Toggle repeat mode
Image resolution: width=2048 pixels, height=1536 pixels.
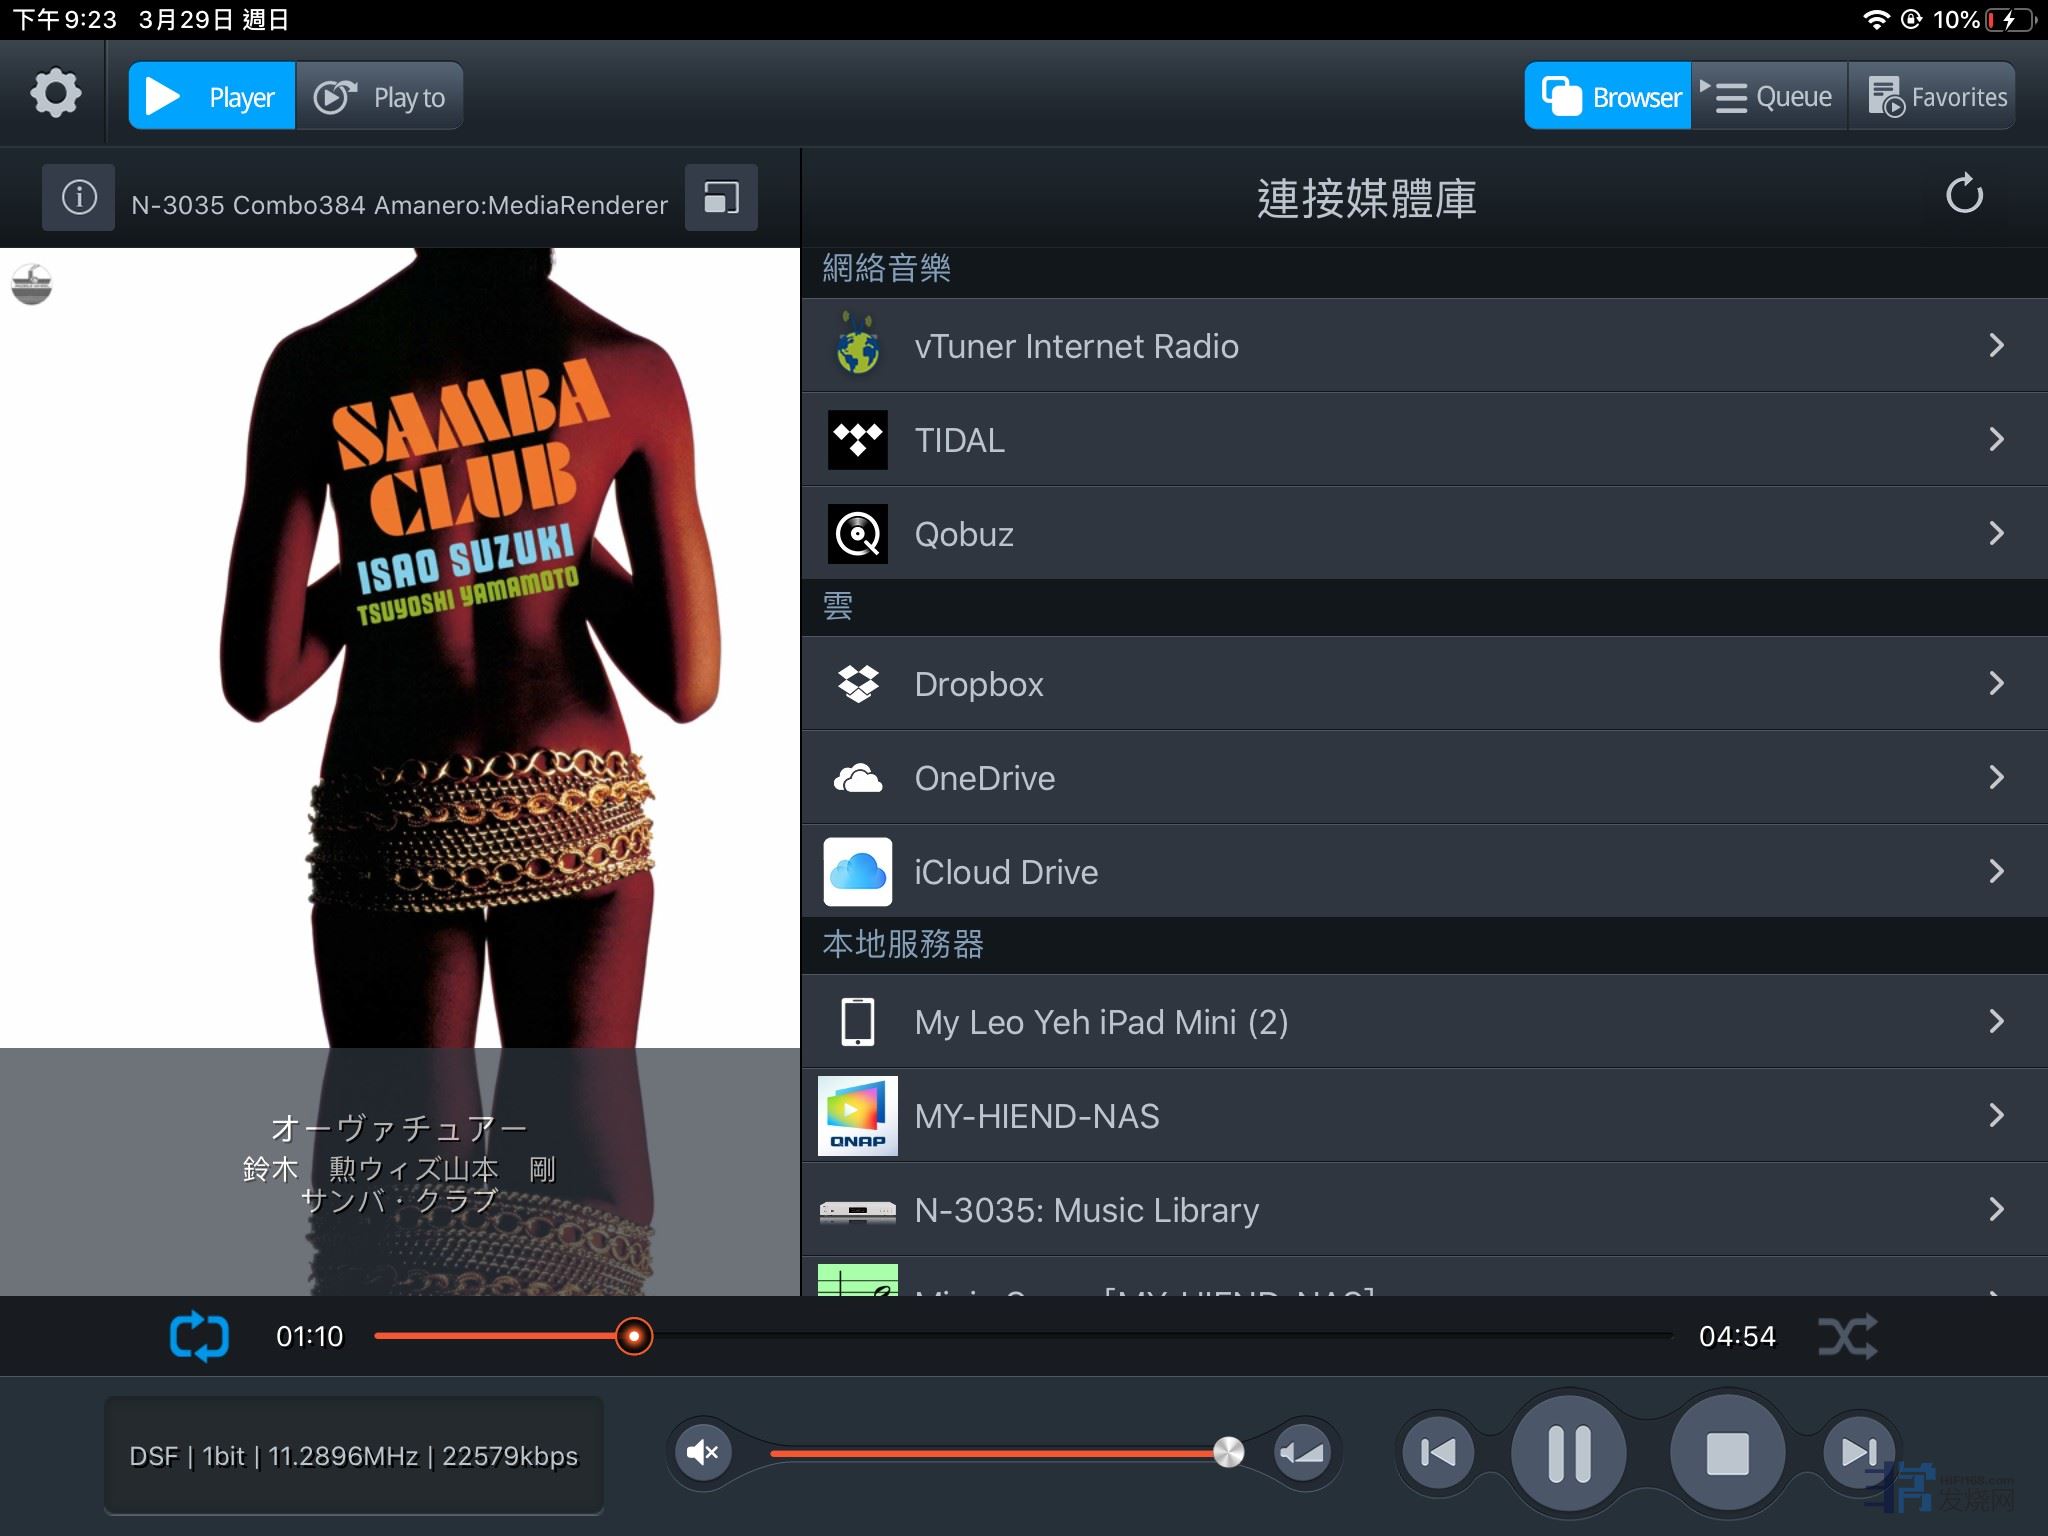199,1336
